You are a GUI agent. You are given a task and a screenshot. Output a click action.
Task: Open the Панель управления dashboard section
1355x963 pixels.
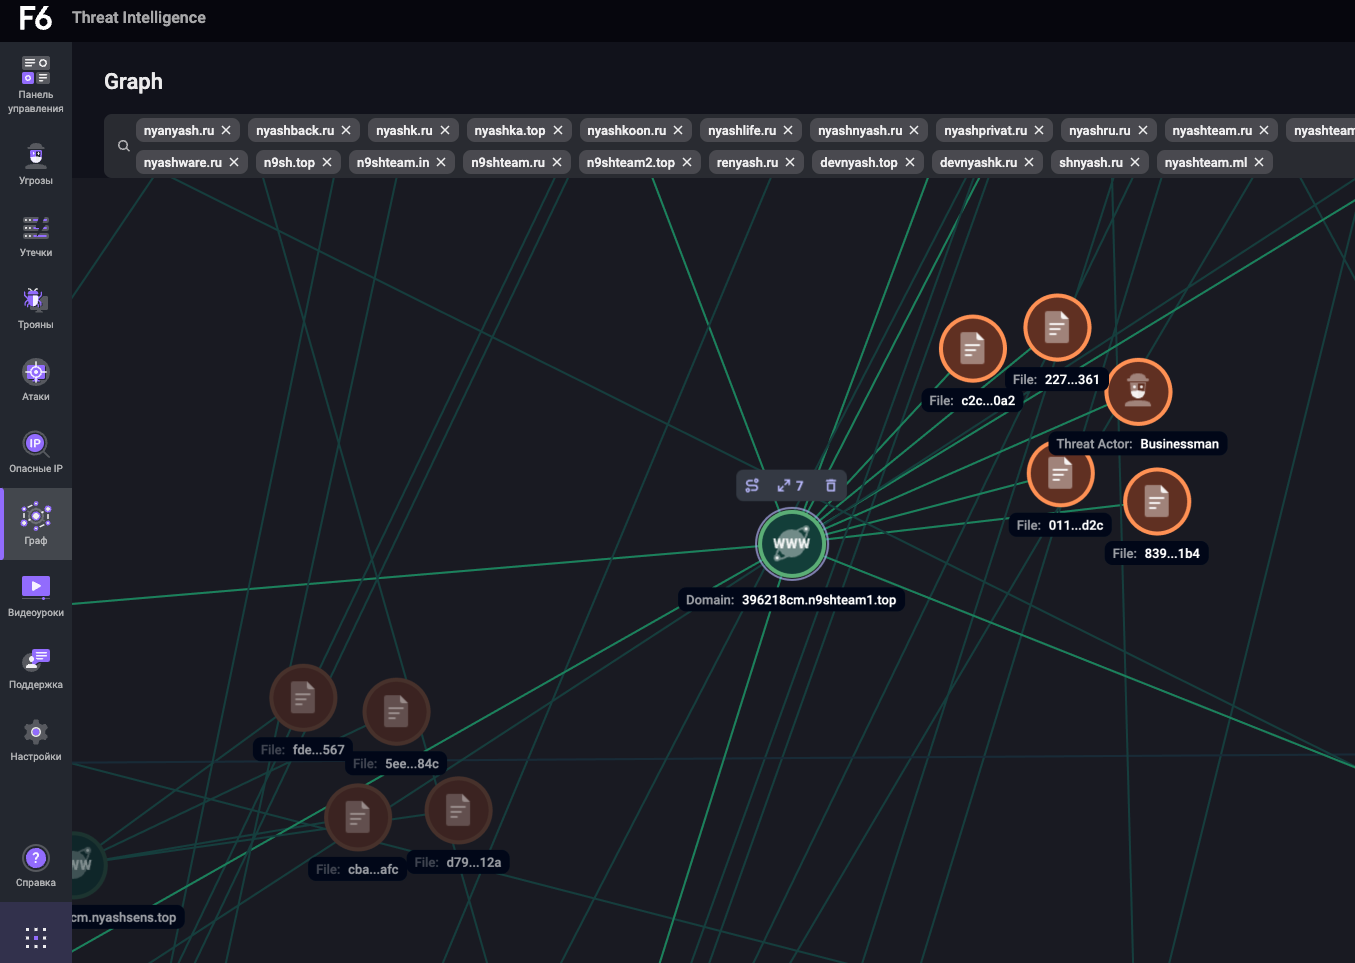click(x=36, y=84)
